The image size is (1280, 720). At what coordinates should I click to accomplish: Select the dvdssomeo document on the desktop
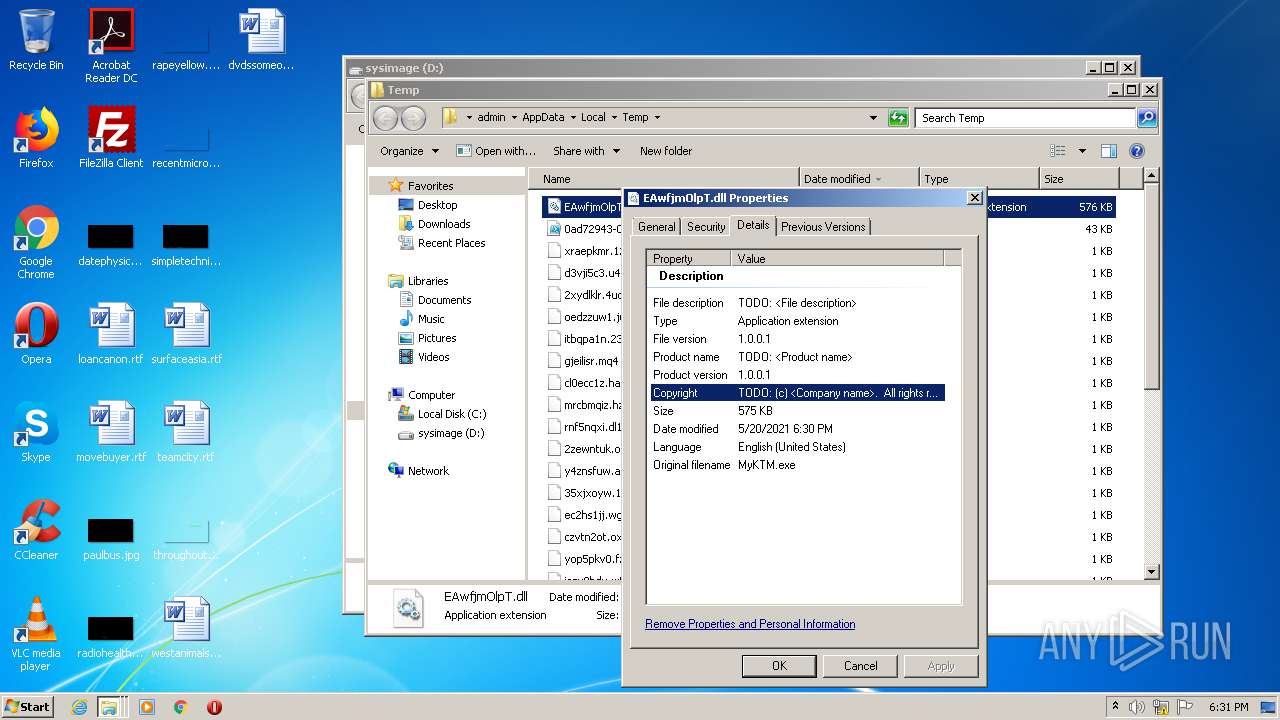pos(262,40)
